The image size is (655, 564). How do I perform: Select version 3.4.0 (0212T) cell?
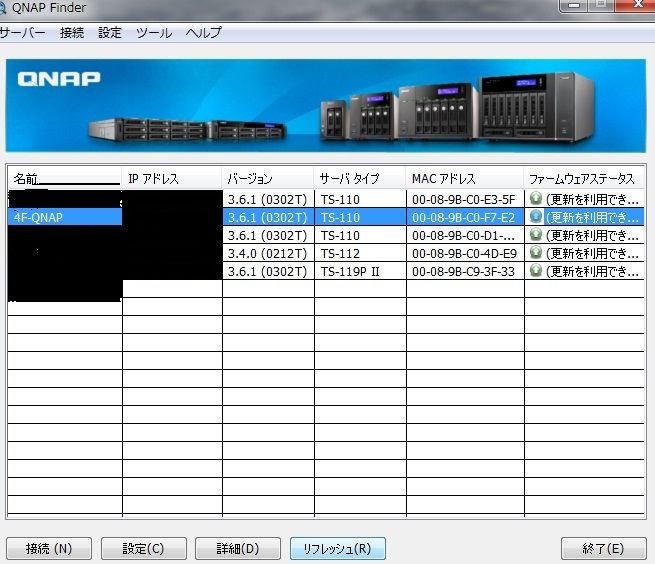tap(268, 253)
